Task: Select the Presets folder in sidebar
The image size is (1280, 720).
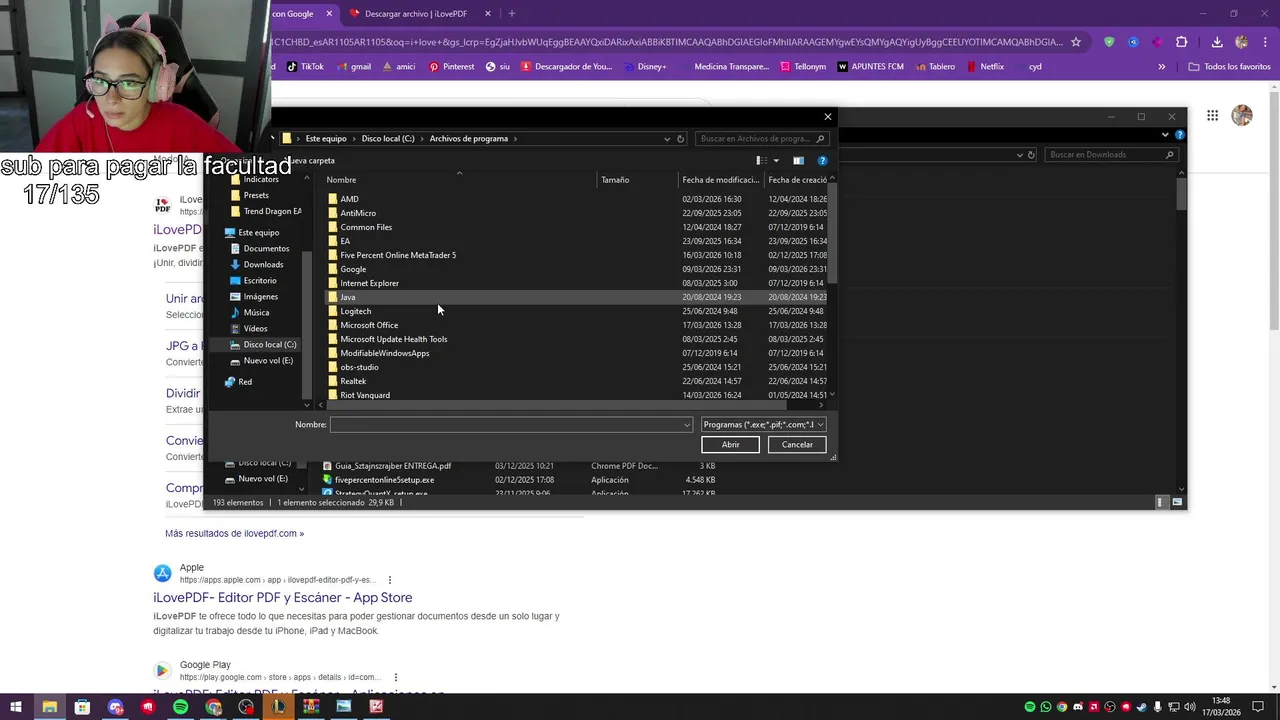Action: (x=255, y=196)
